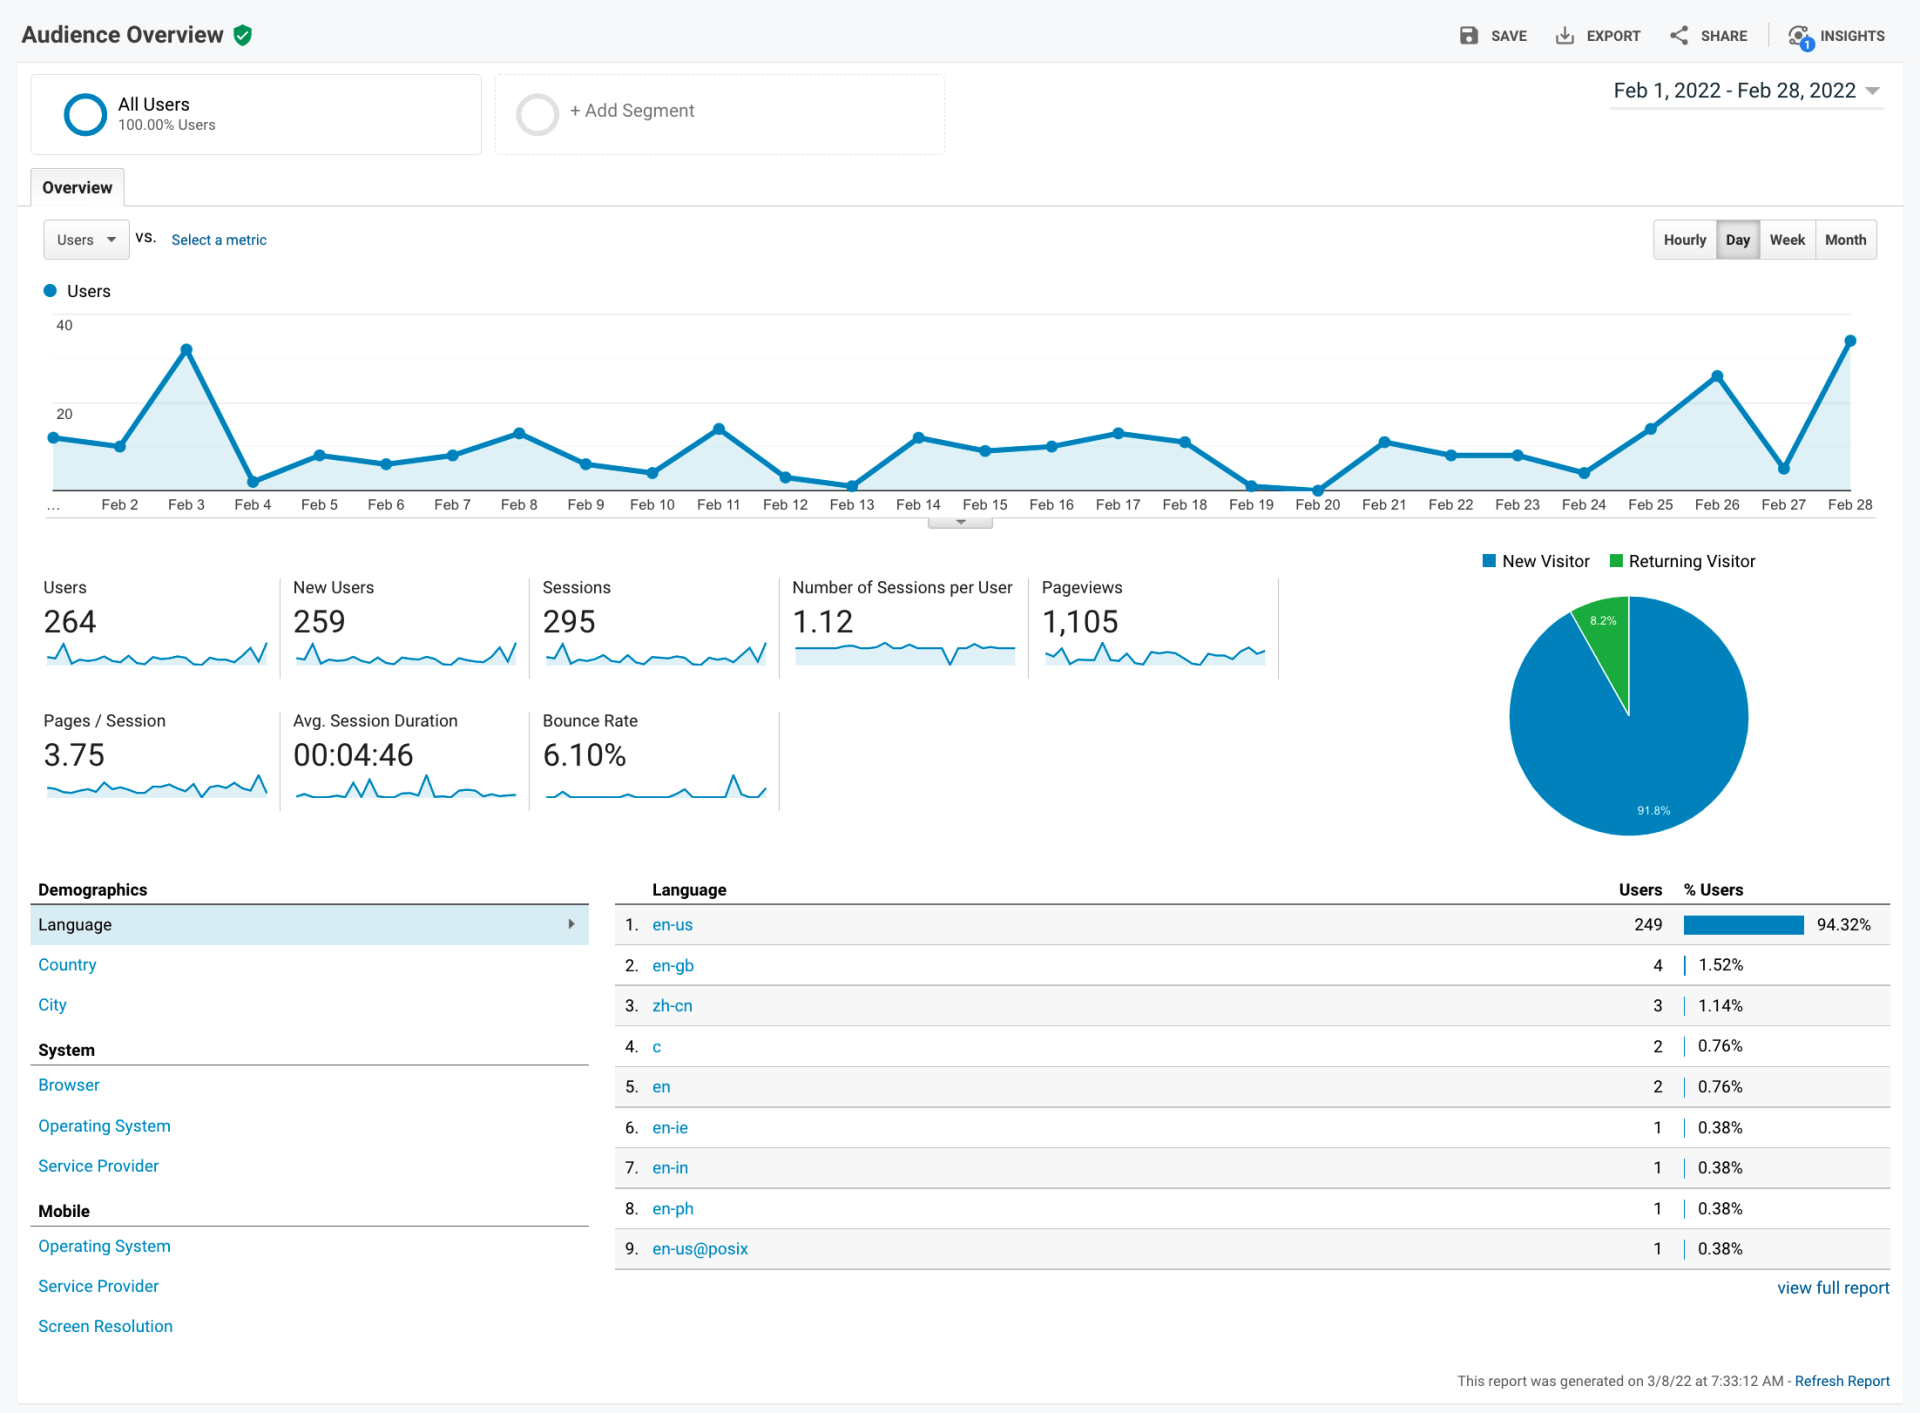Click the Export download icon
The width and height of the screenshot is (1920, 1413).
click(1565, 36)
